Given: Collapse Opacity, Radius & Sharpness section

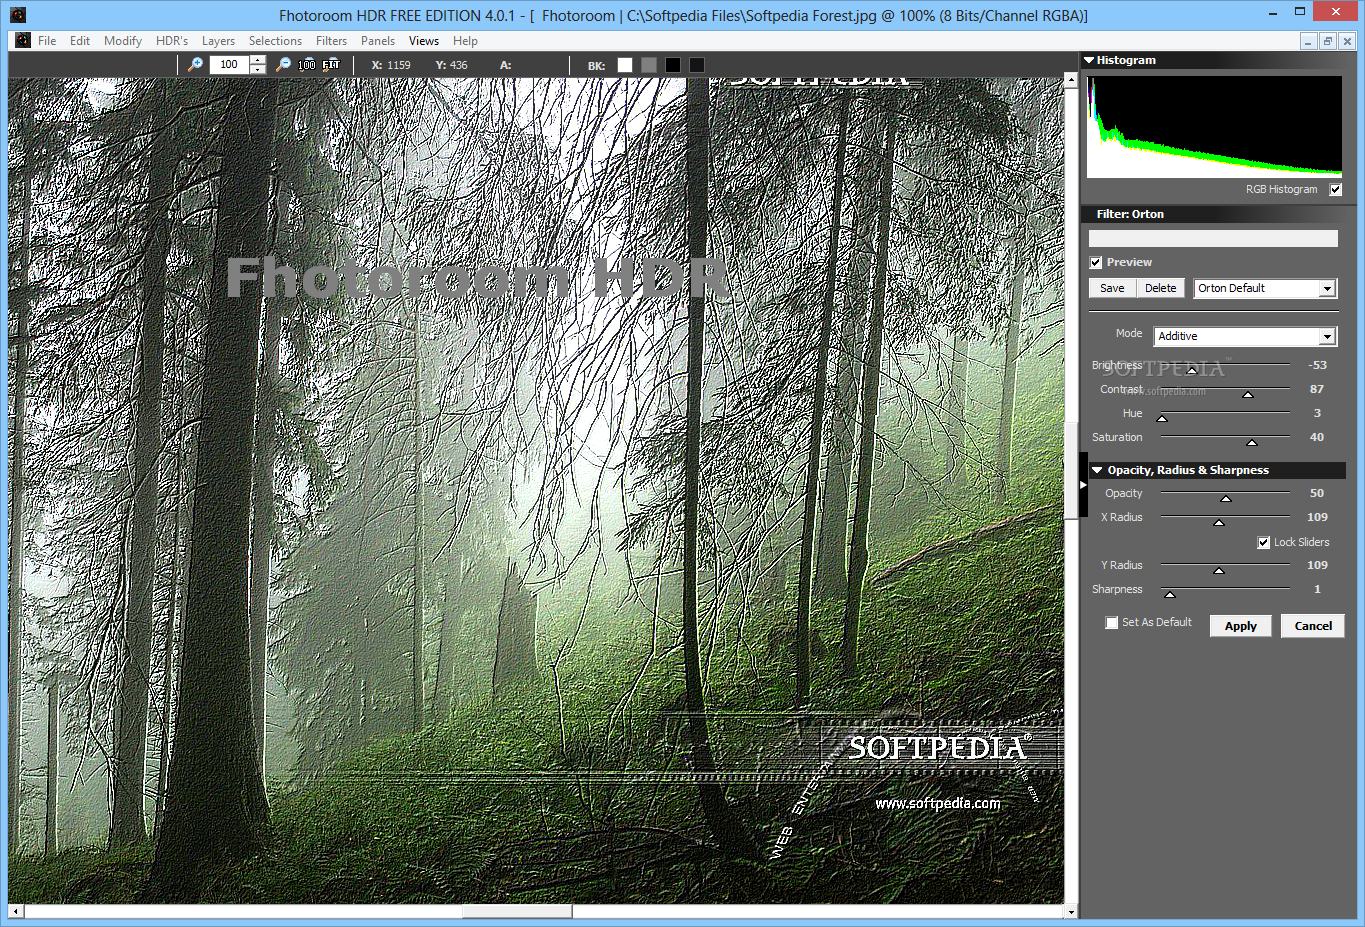Looking at the screenshot, I should pos(1097,470).
